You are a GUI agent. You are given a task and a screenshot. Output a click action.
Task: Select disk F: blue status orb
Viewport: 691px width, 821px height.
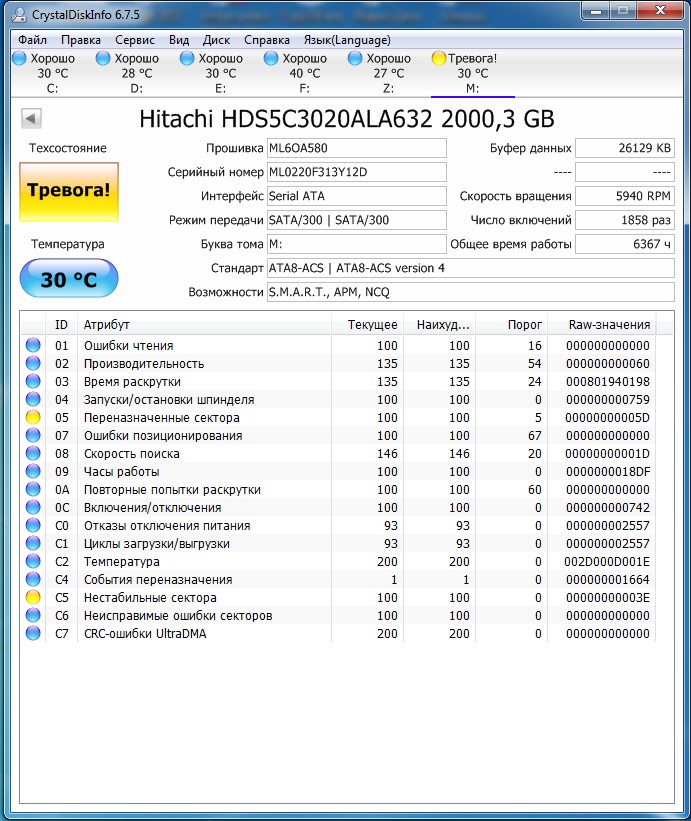[271, 58]
